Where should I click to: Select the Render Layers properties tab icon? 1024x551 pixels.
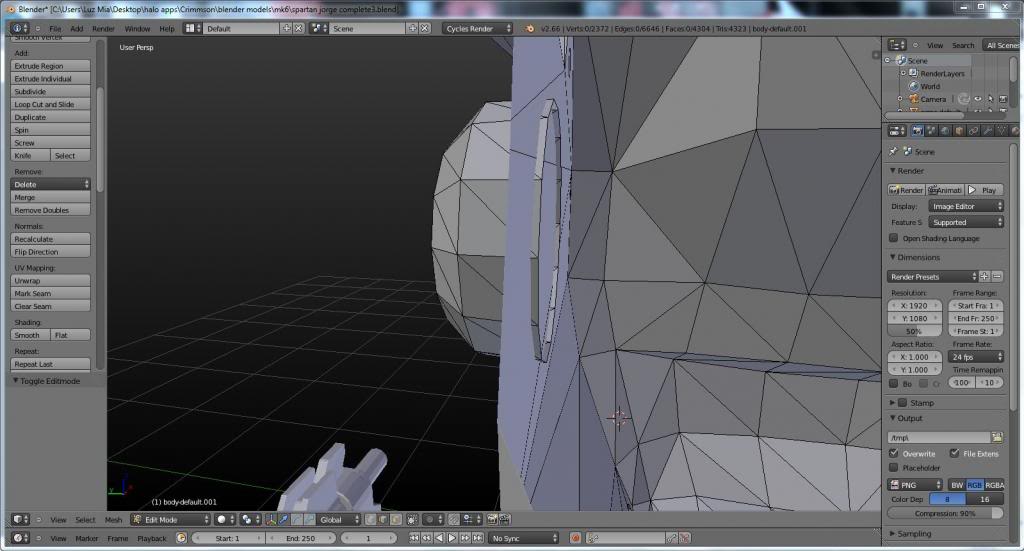(931, 131)
